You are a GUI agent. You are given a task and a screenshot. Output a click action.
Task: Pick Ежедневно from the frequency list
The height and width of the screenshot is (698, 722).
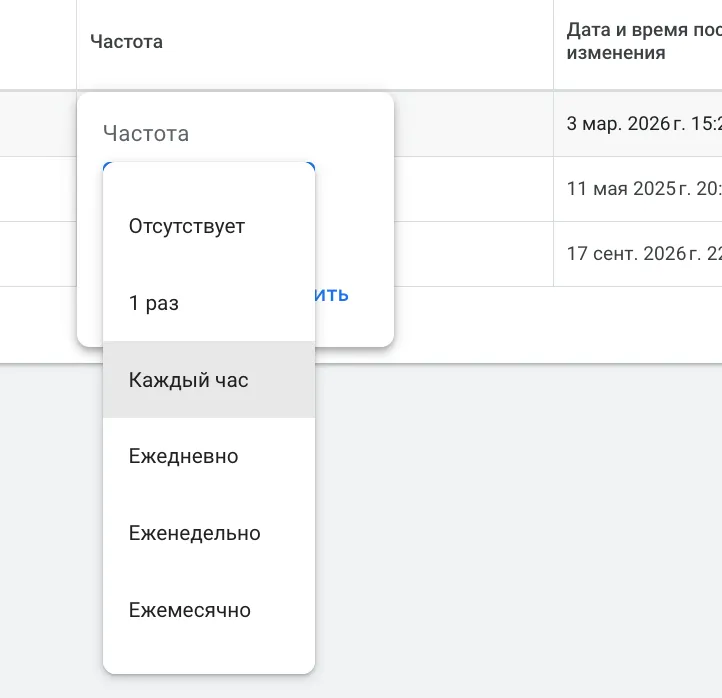click(x=209, y=456)
